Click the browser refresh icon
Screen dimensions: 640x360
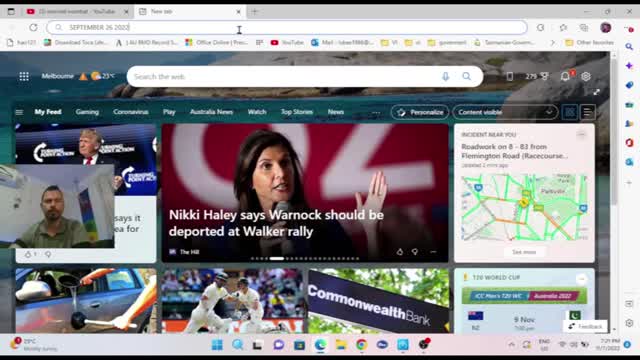[x=33, y=27]
